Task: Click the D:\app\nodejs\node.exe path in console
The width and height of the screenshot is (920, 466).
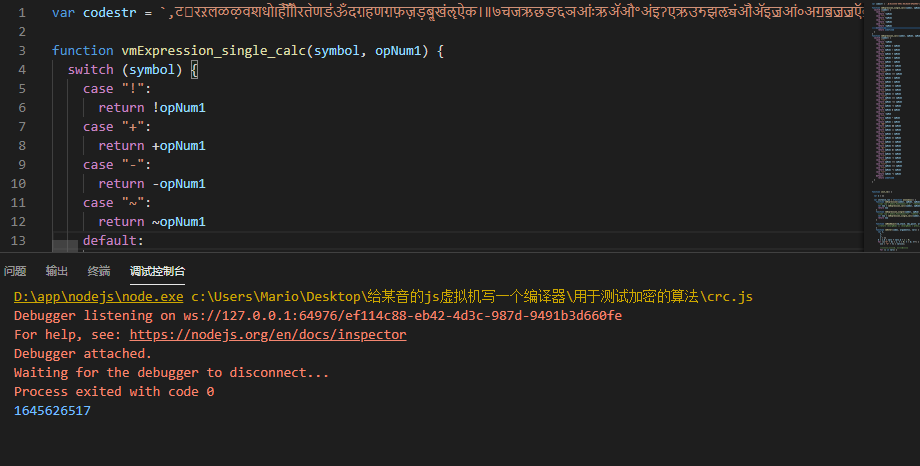Action: click(x=98, y=297)
